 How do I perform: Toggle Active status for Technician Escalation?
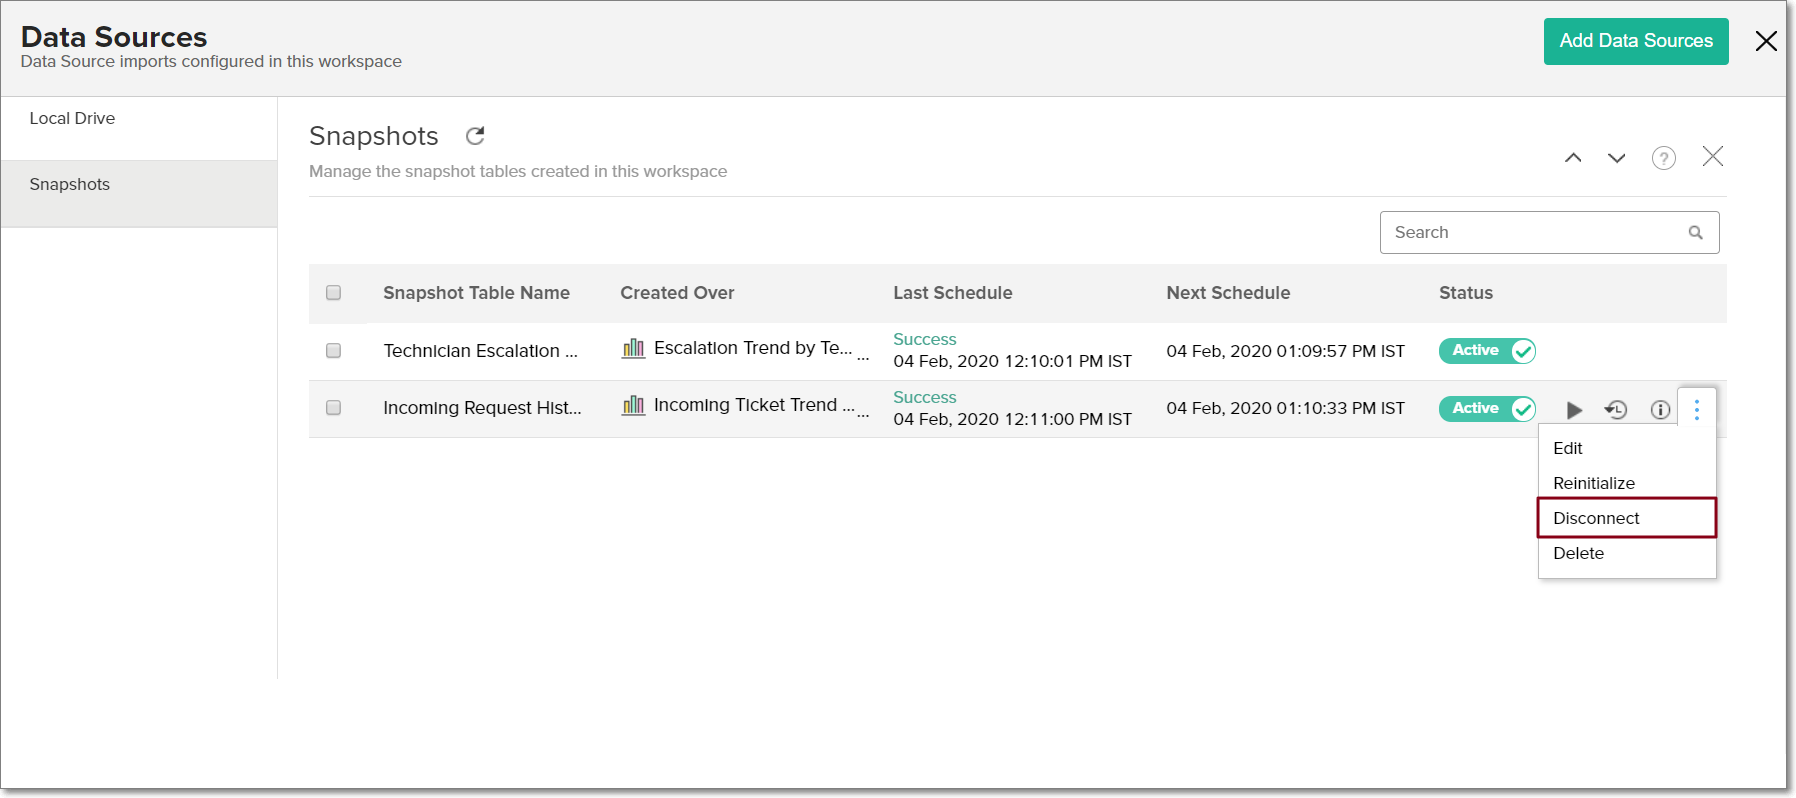[1486, 351]
